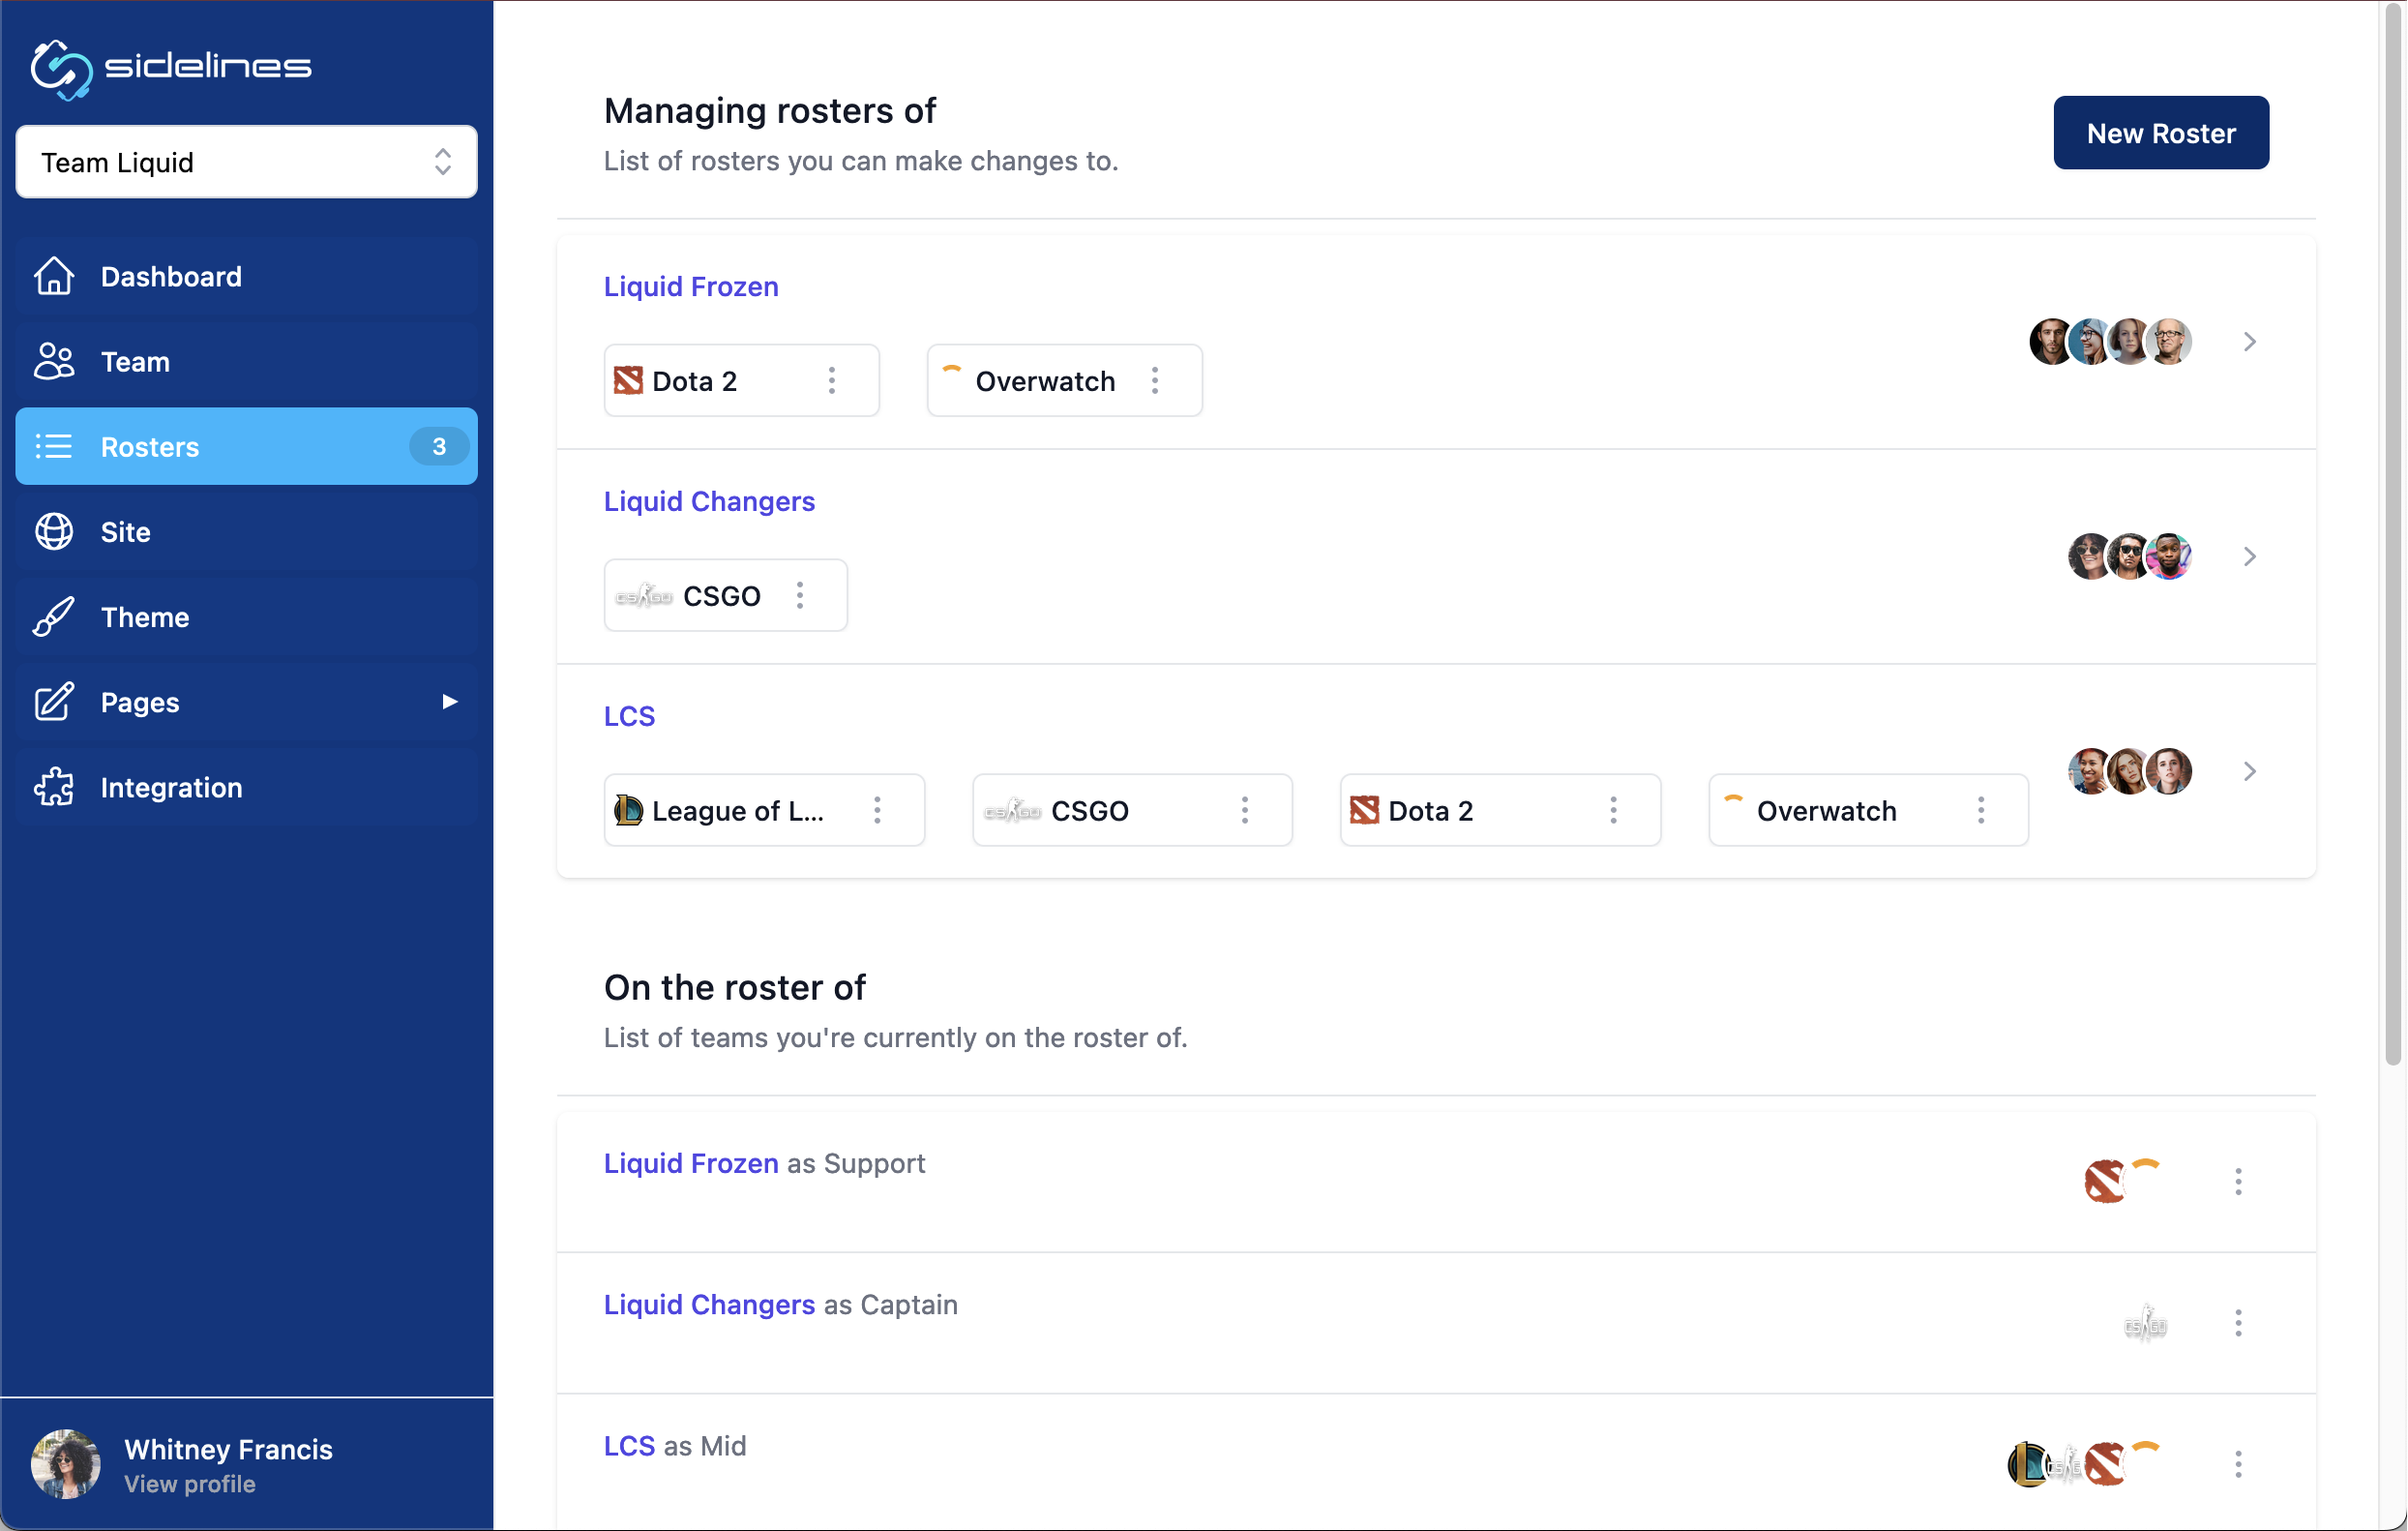2408x1531 pixels.
Task: Click the Site globe icon
Action: tap(54, 532)
